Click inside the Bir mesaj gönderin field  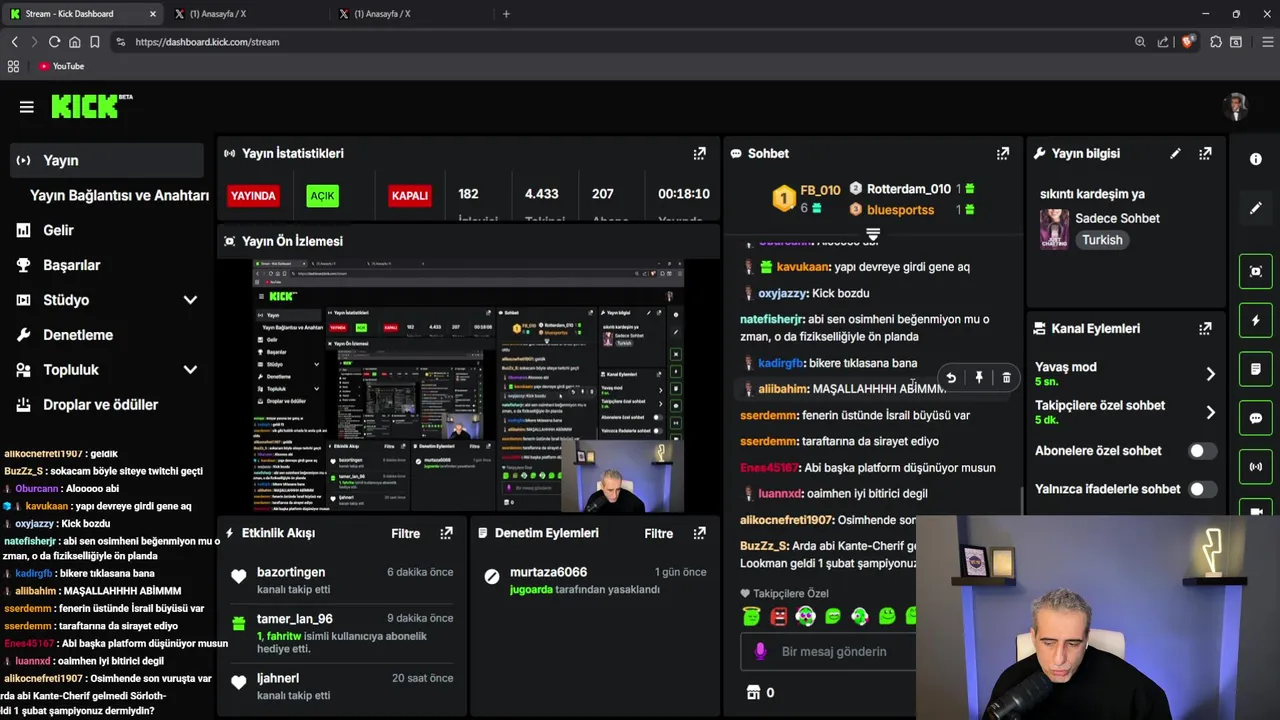click(x=828, y=651)
